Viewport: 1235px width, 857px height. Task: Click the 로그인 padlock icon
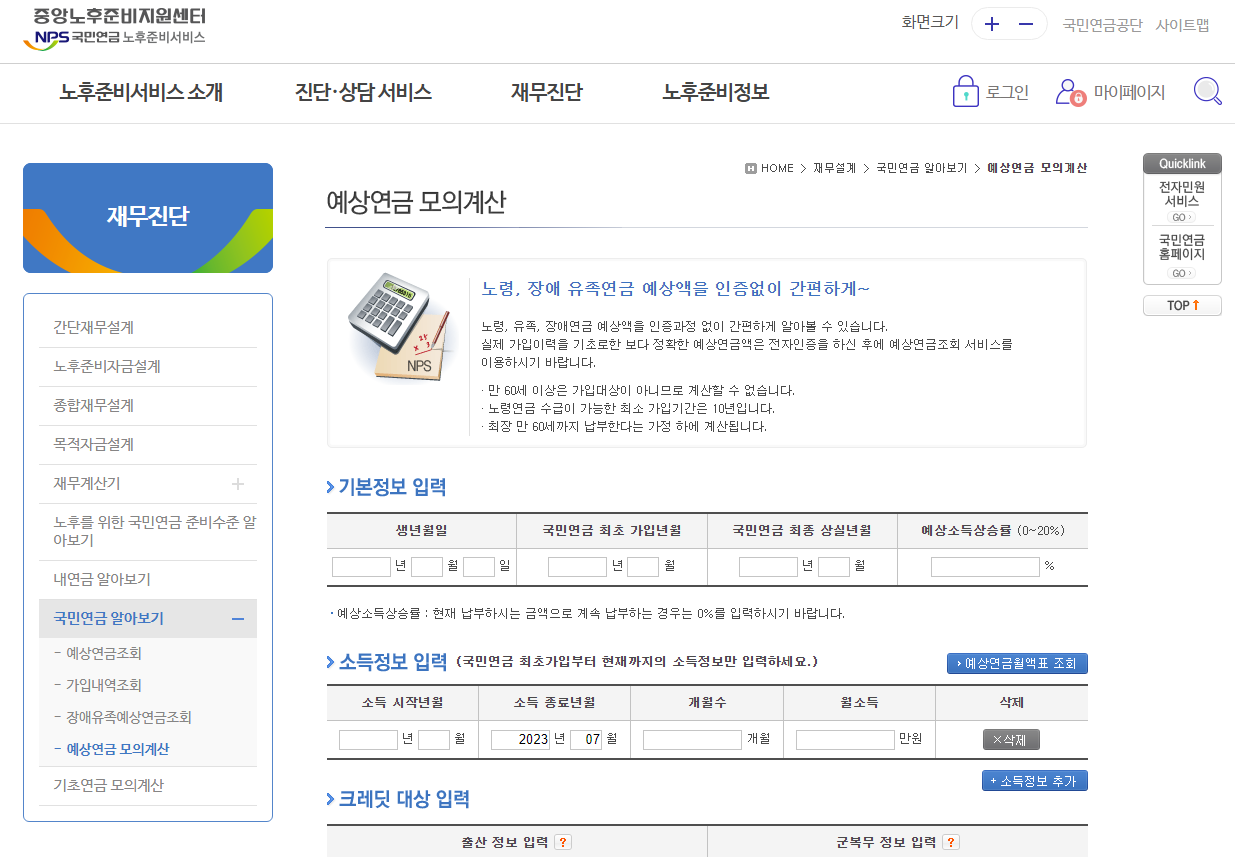[966, 90]
